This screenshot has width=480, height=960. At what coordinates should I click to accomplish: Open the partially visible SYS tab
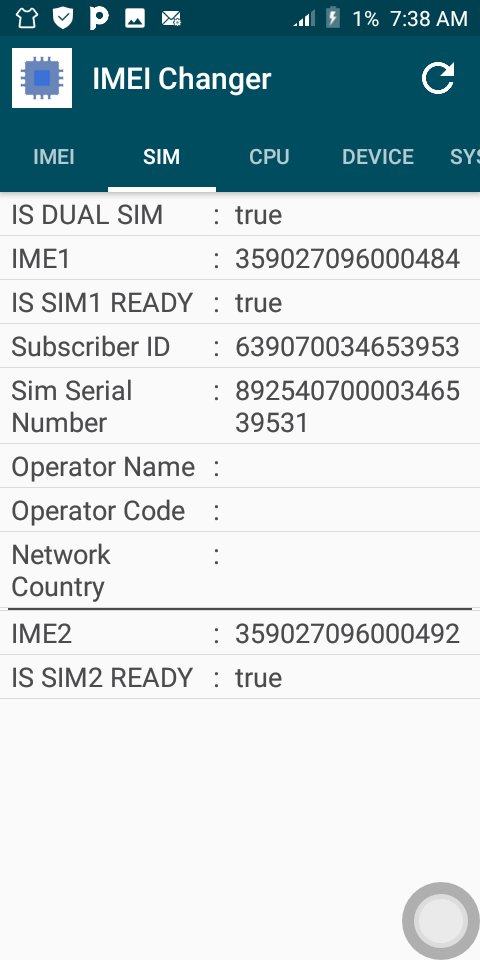click(x=464, y=157)
